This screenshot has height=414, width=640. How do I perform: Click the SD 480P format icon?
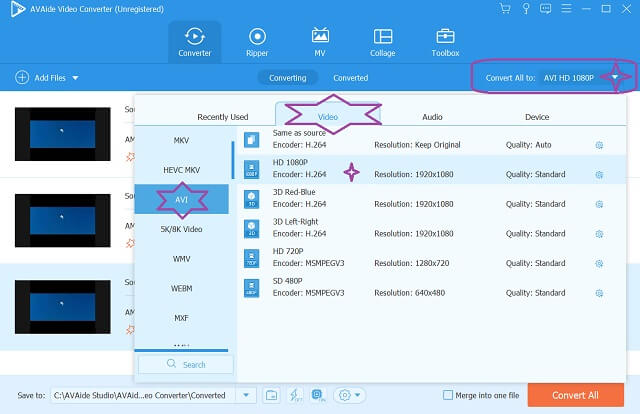251,288
